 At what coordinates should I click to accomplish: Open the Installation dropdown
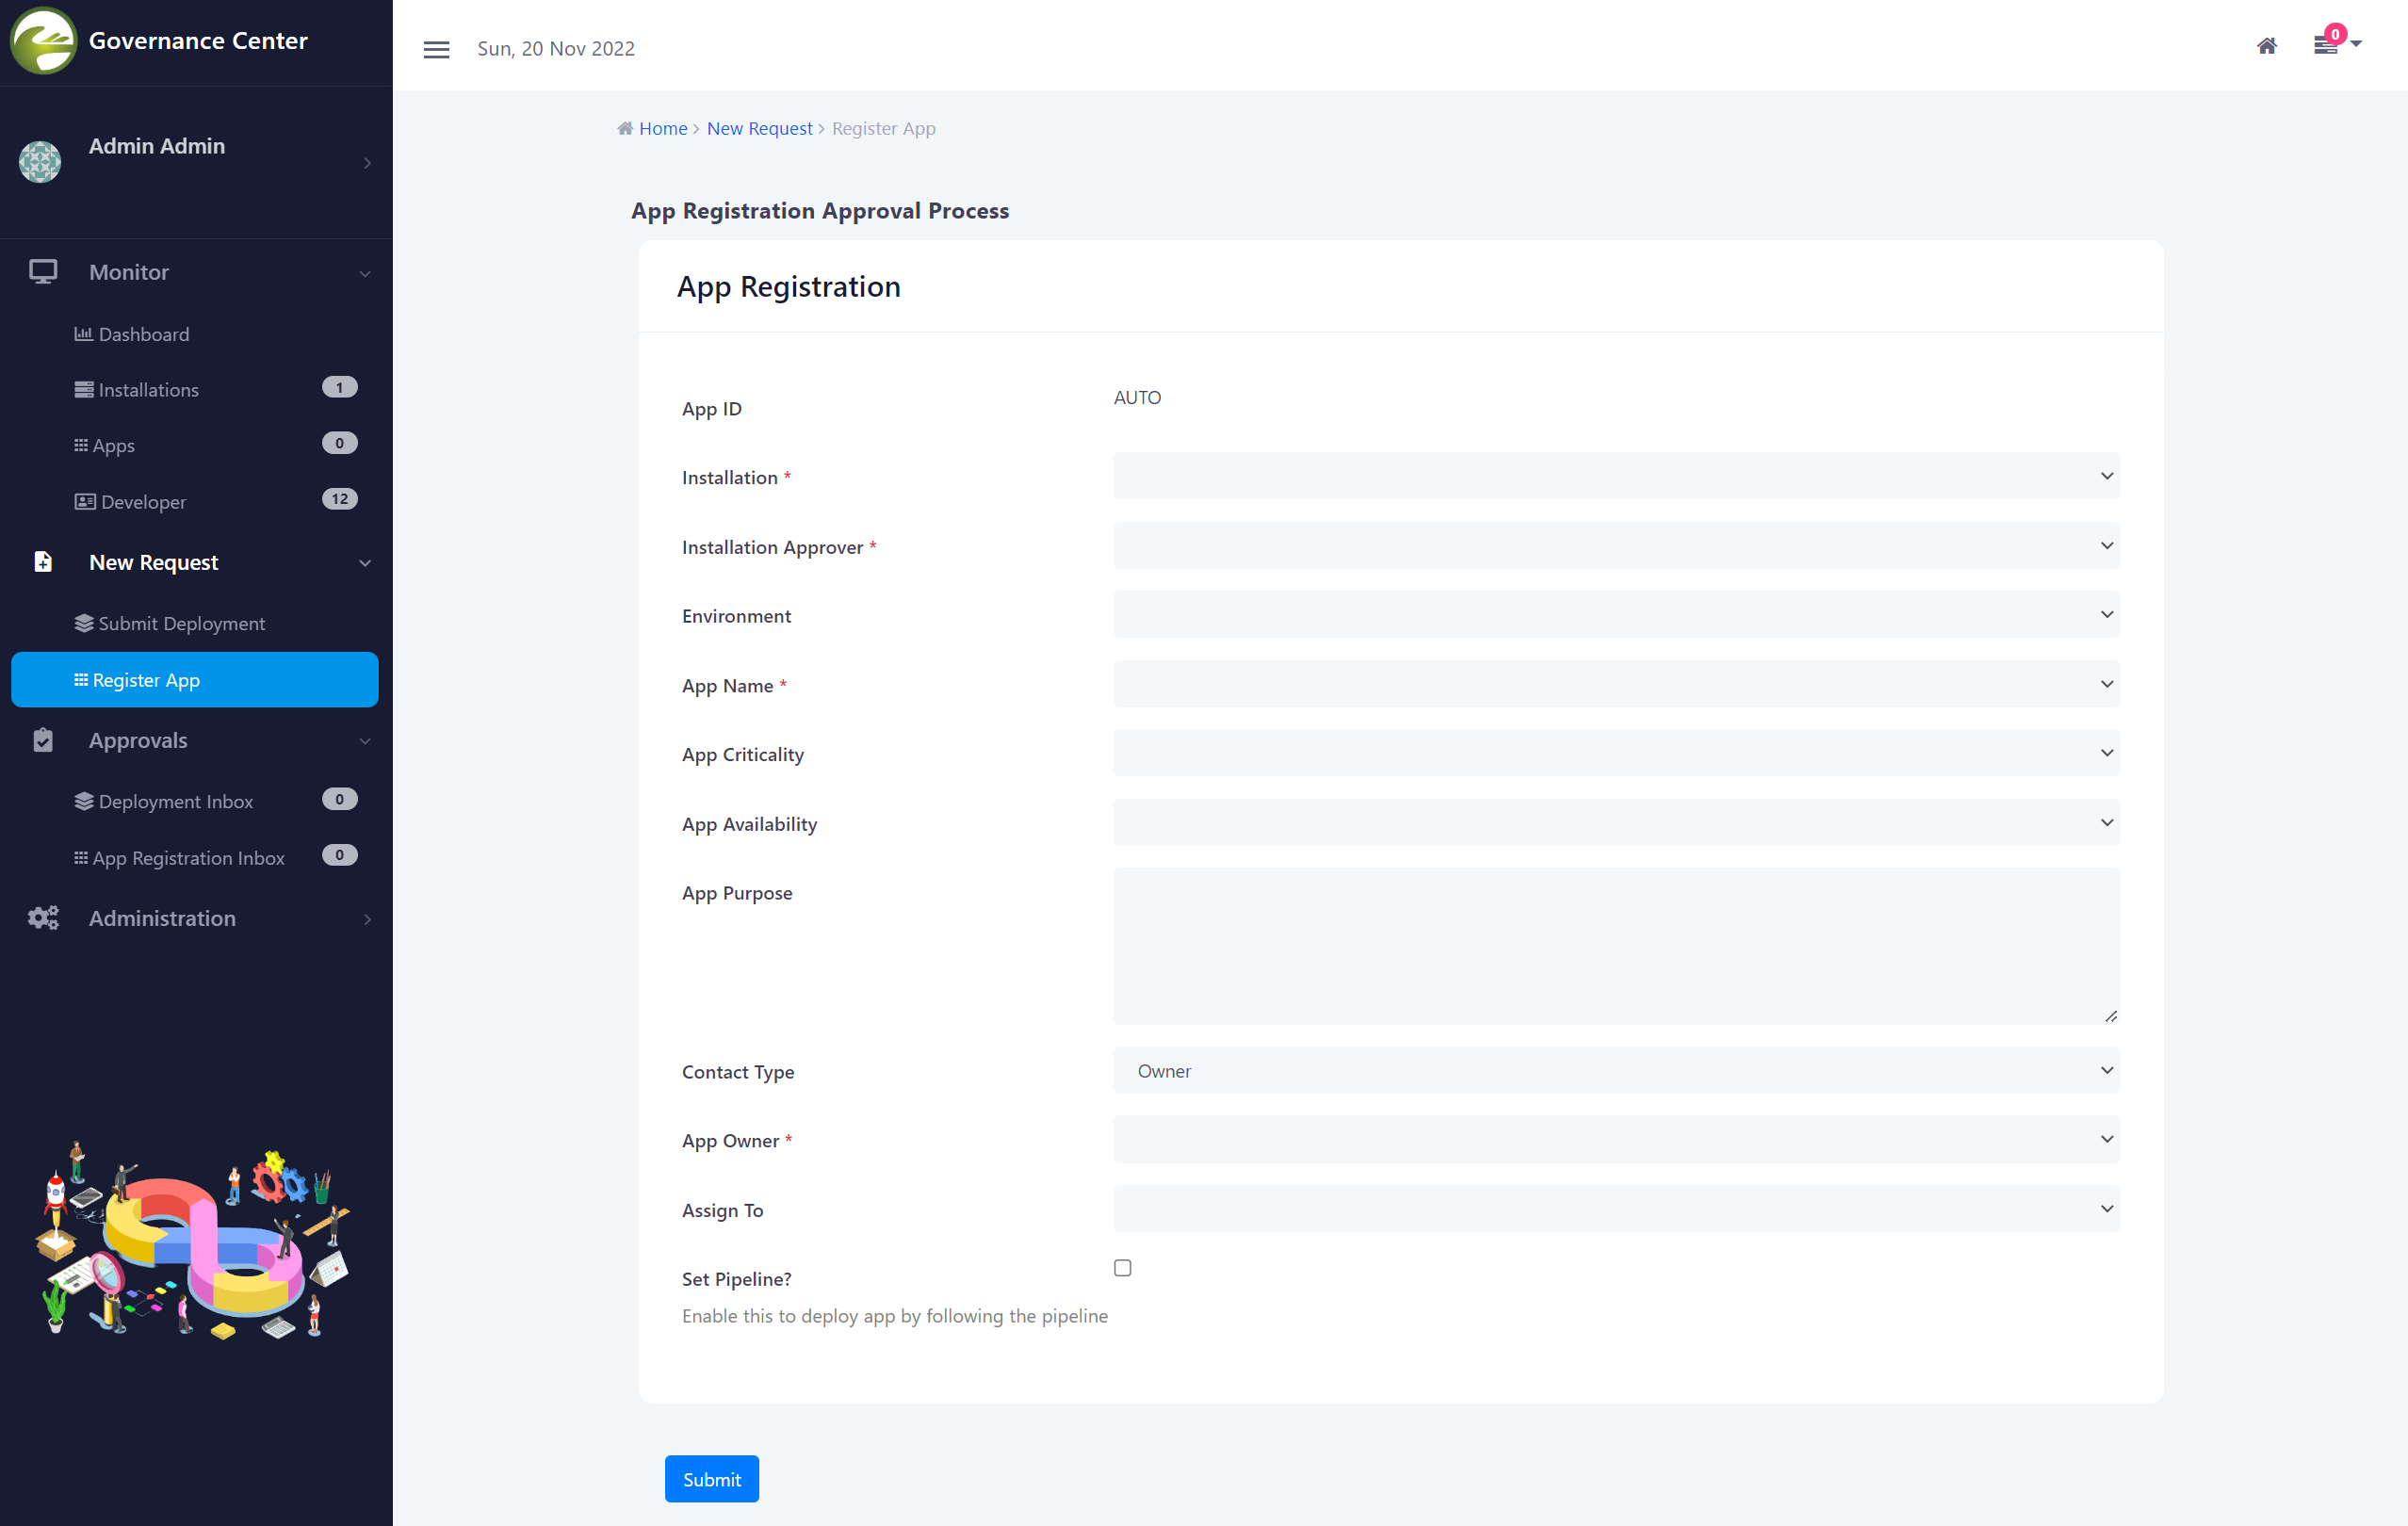(x=1615, y=476)
